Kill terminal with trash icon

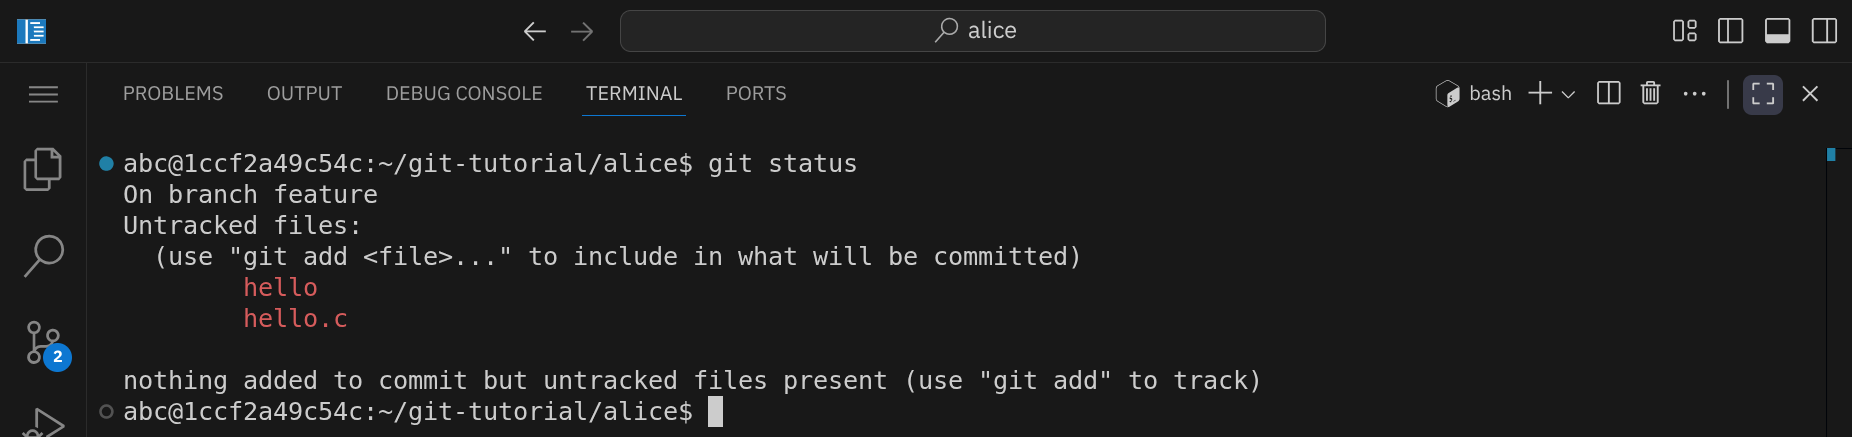click(1650, 94)
